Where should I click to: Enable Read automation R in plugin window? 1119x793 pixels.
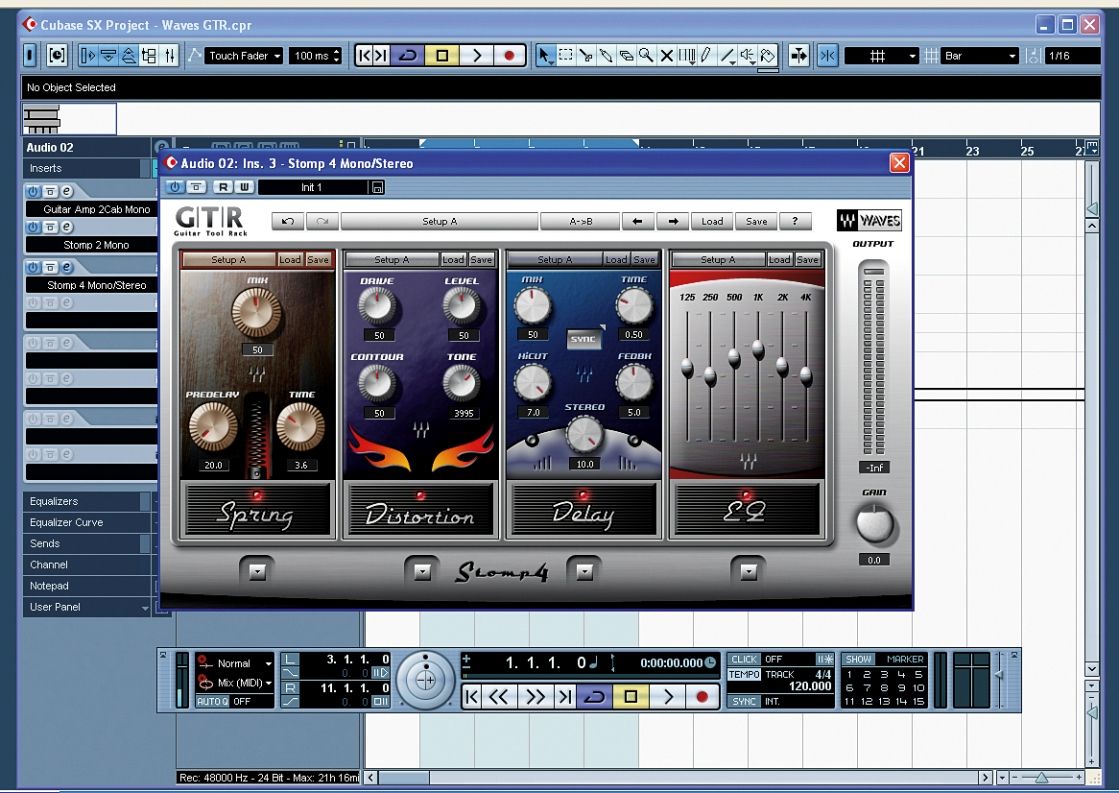(223, 187)
